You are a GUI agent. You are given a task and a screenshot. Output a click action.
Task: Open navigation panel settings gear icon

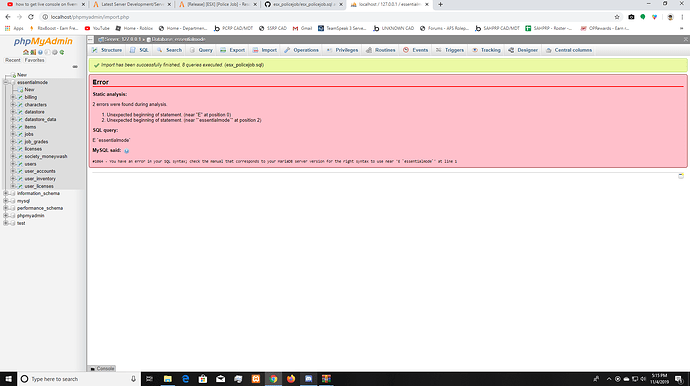tap(55, 52)
